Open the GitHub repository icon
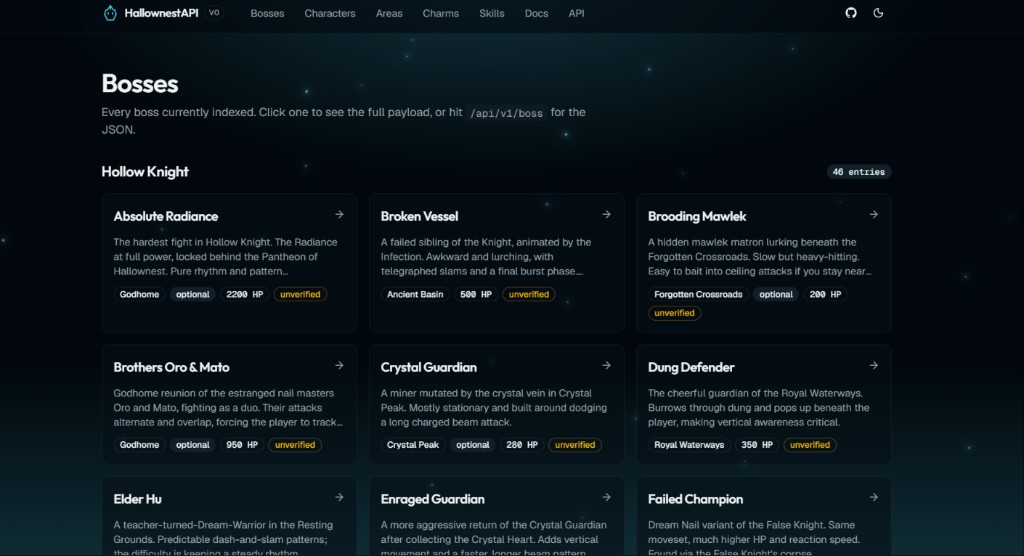Screen dimensions: 1024x556 (x=850, y=13)
